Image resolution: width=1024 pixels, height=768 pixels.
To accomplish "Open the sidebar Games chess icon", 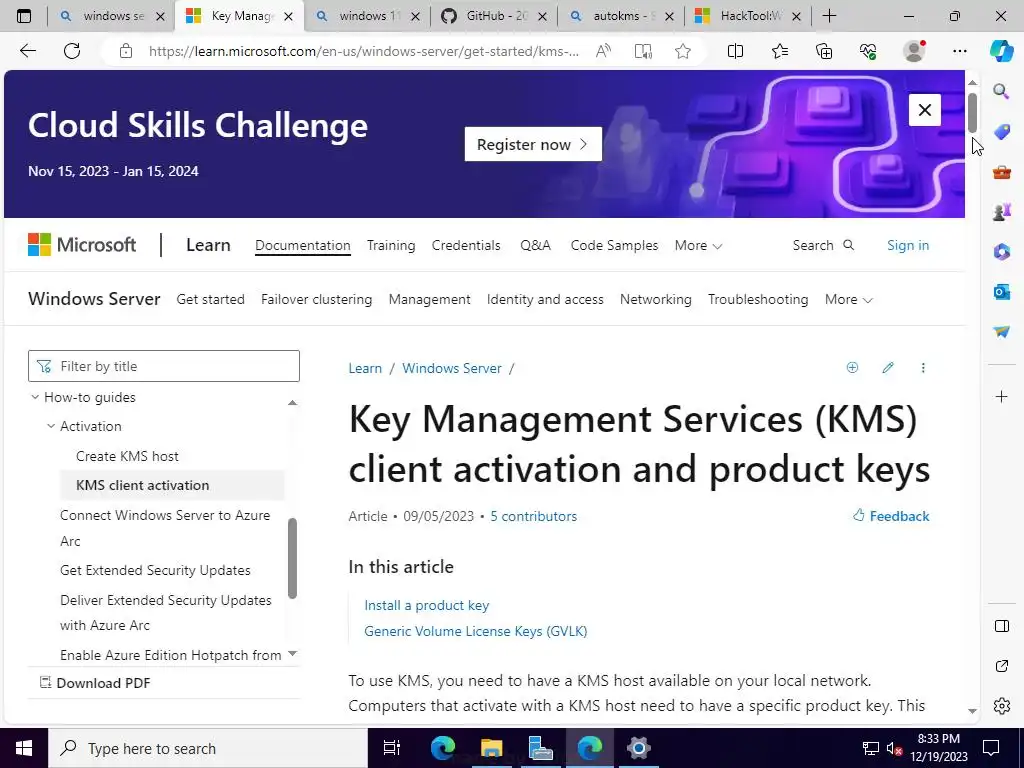I will pos(1001,212).
